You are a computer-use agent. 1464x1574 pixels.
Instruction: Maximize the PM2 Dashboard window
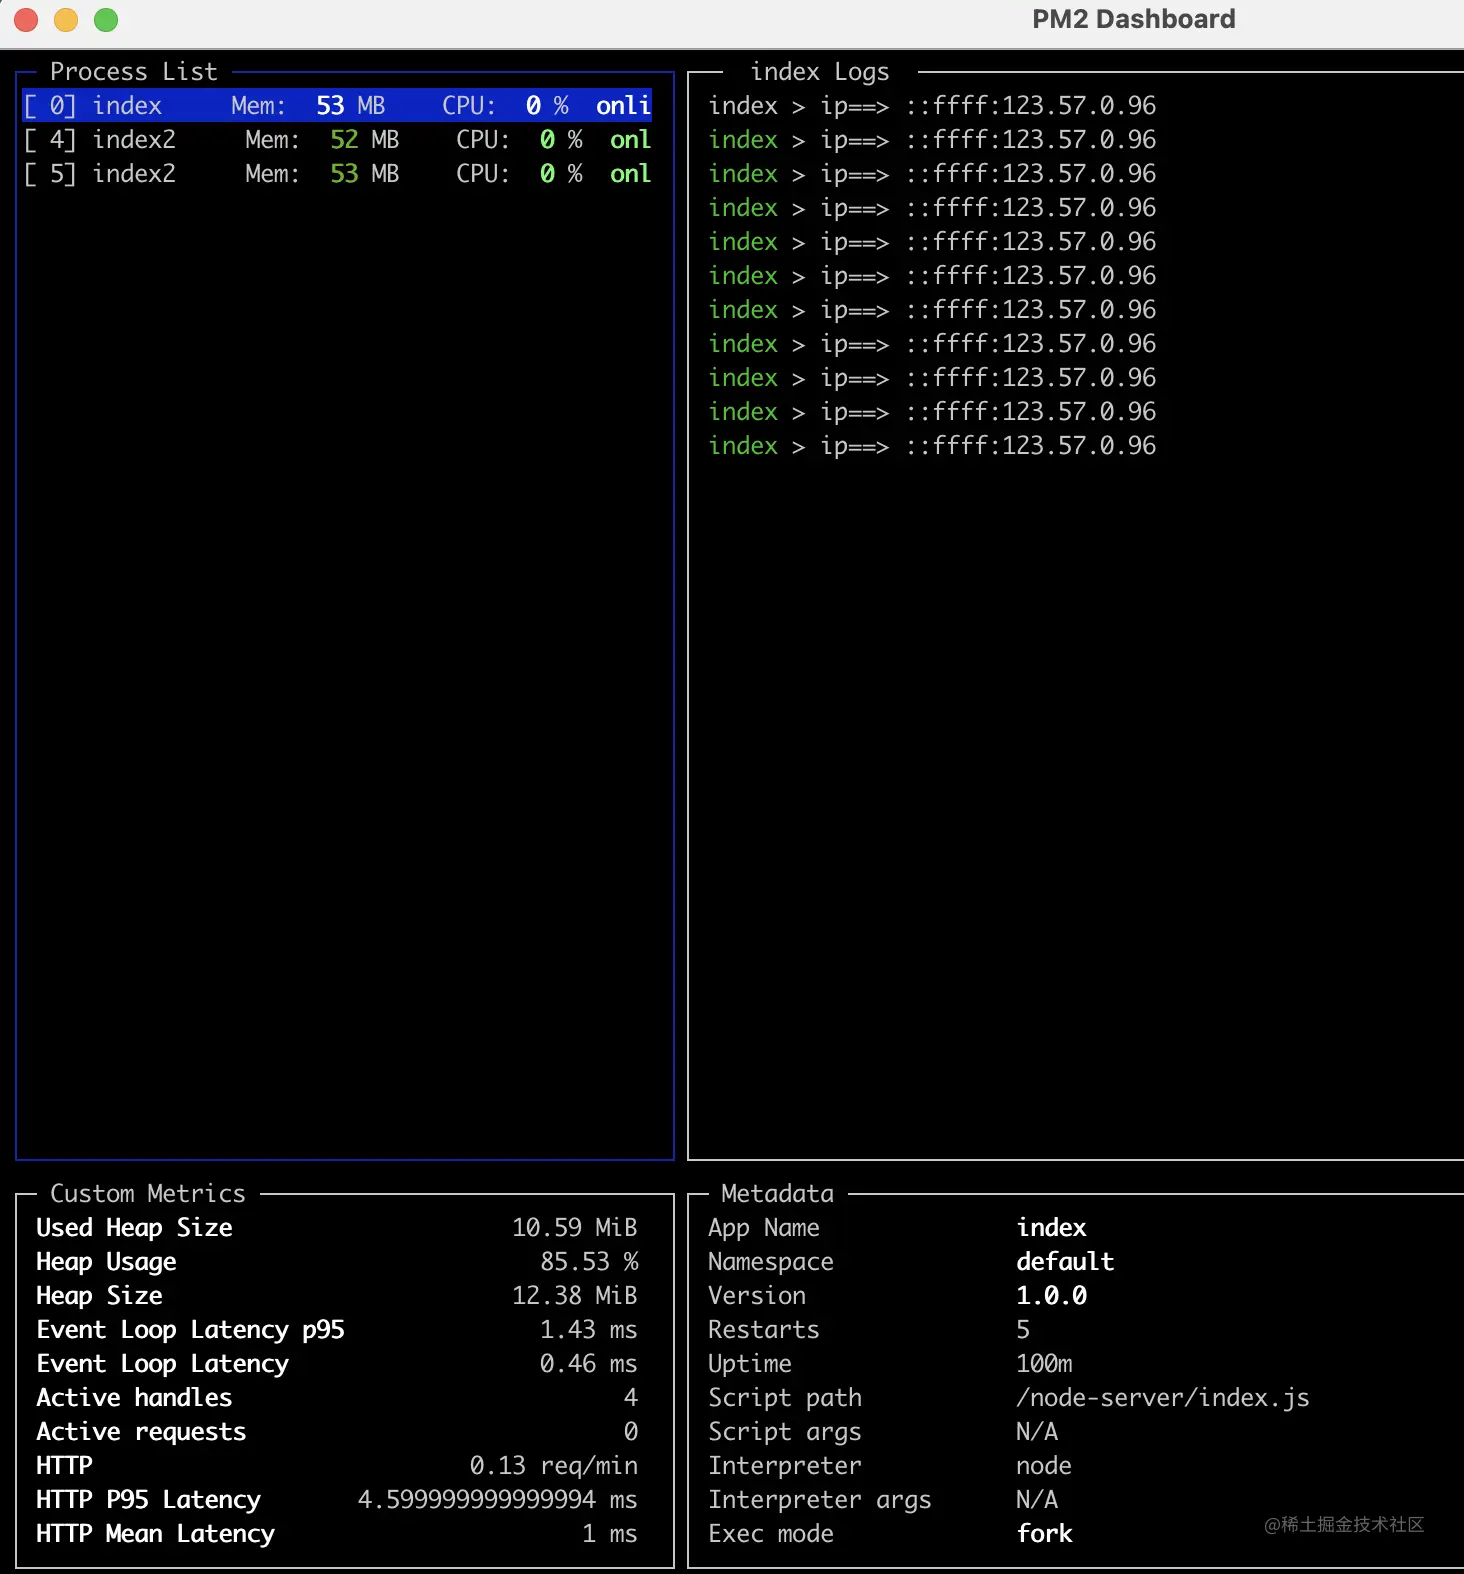coord(106,20)
